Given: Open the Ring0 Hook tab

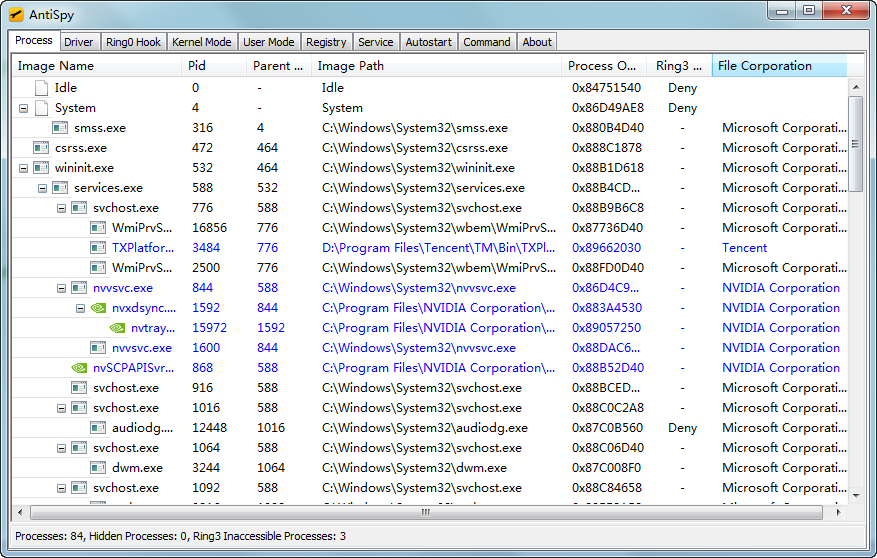Looking at the screenshot, I should (133, 42).
